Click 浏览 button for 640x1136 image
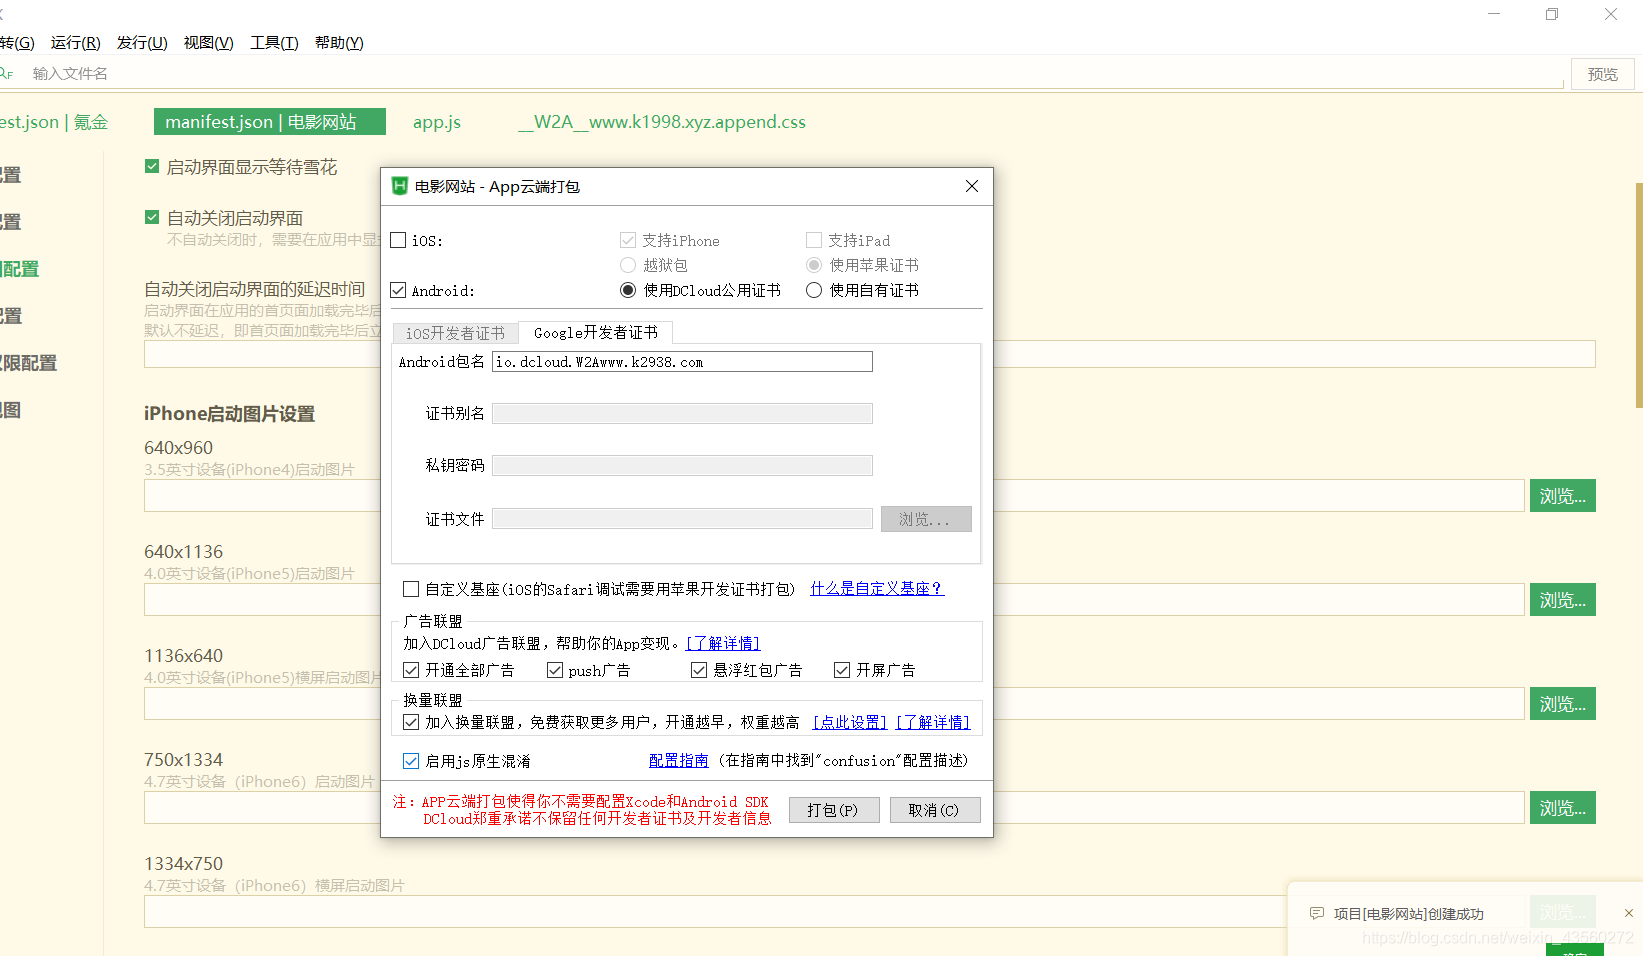This screenshot has height=956, width=1643. click(1562, 600)
